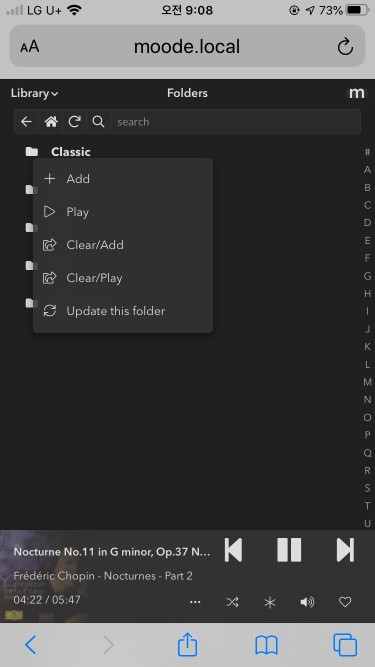Toggle shuffle playback mode

(x=232, y=602)
